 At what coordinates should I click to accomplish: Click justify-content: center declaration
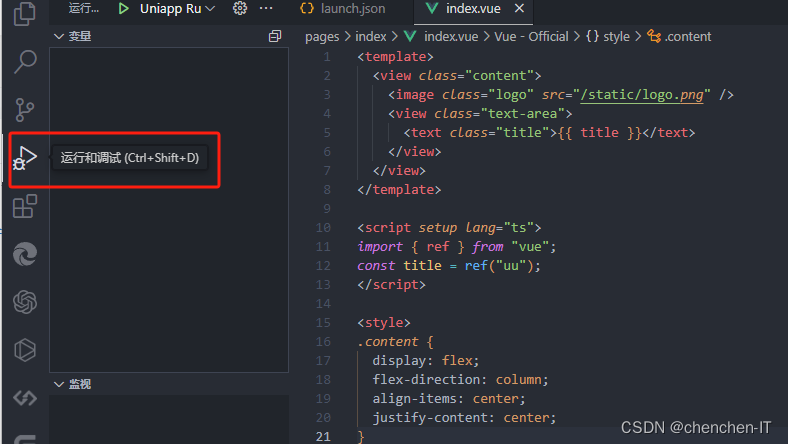point(464,418)
